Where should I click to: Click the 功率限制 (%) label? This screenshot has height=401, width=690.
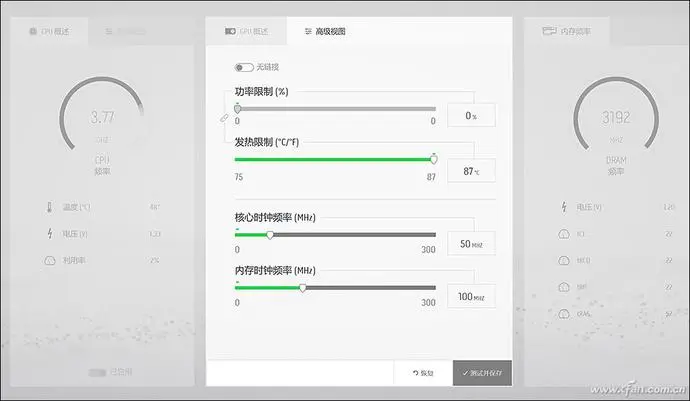point(261,92)
